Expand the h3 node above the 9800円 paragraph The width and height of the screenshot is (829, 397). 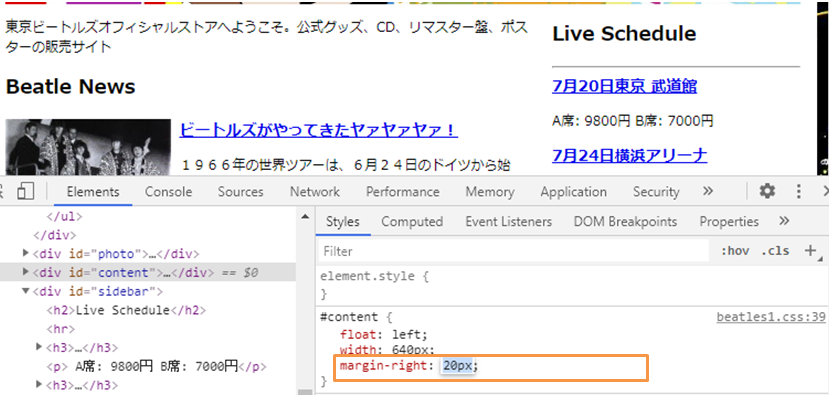(39, 347)
